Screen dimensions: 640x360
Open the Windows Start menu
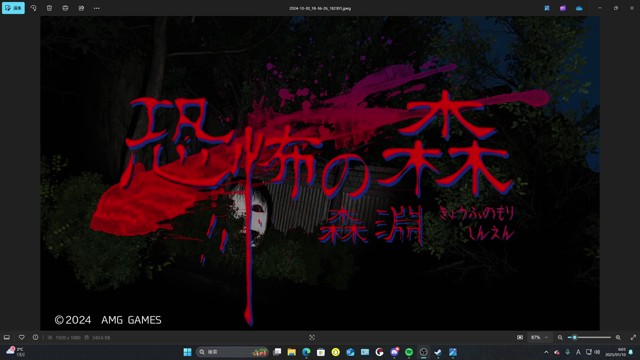click(187, 352)
